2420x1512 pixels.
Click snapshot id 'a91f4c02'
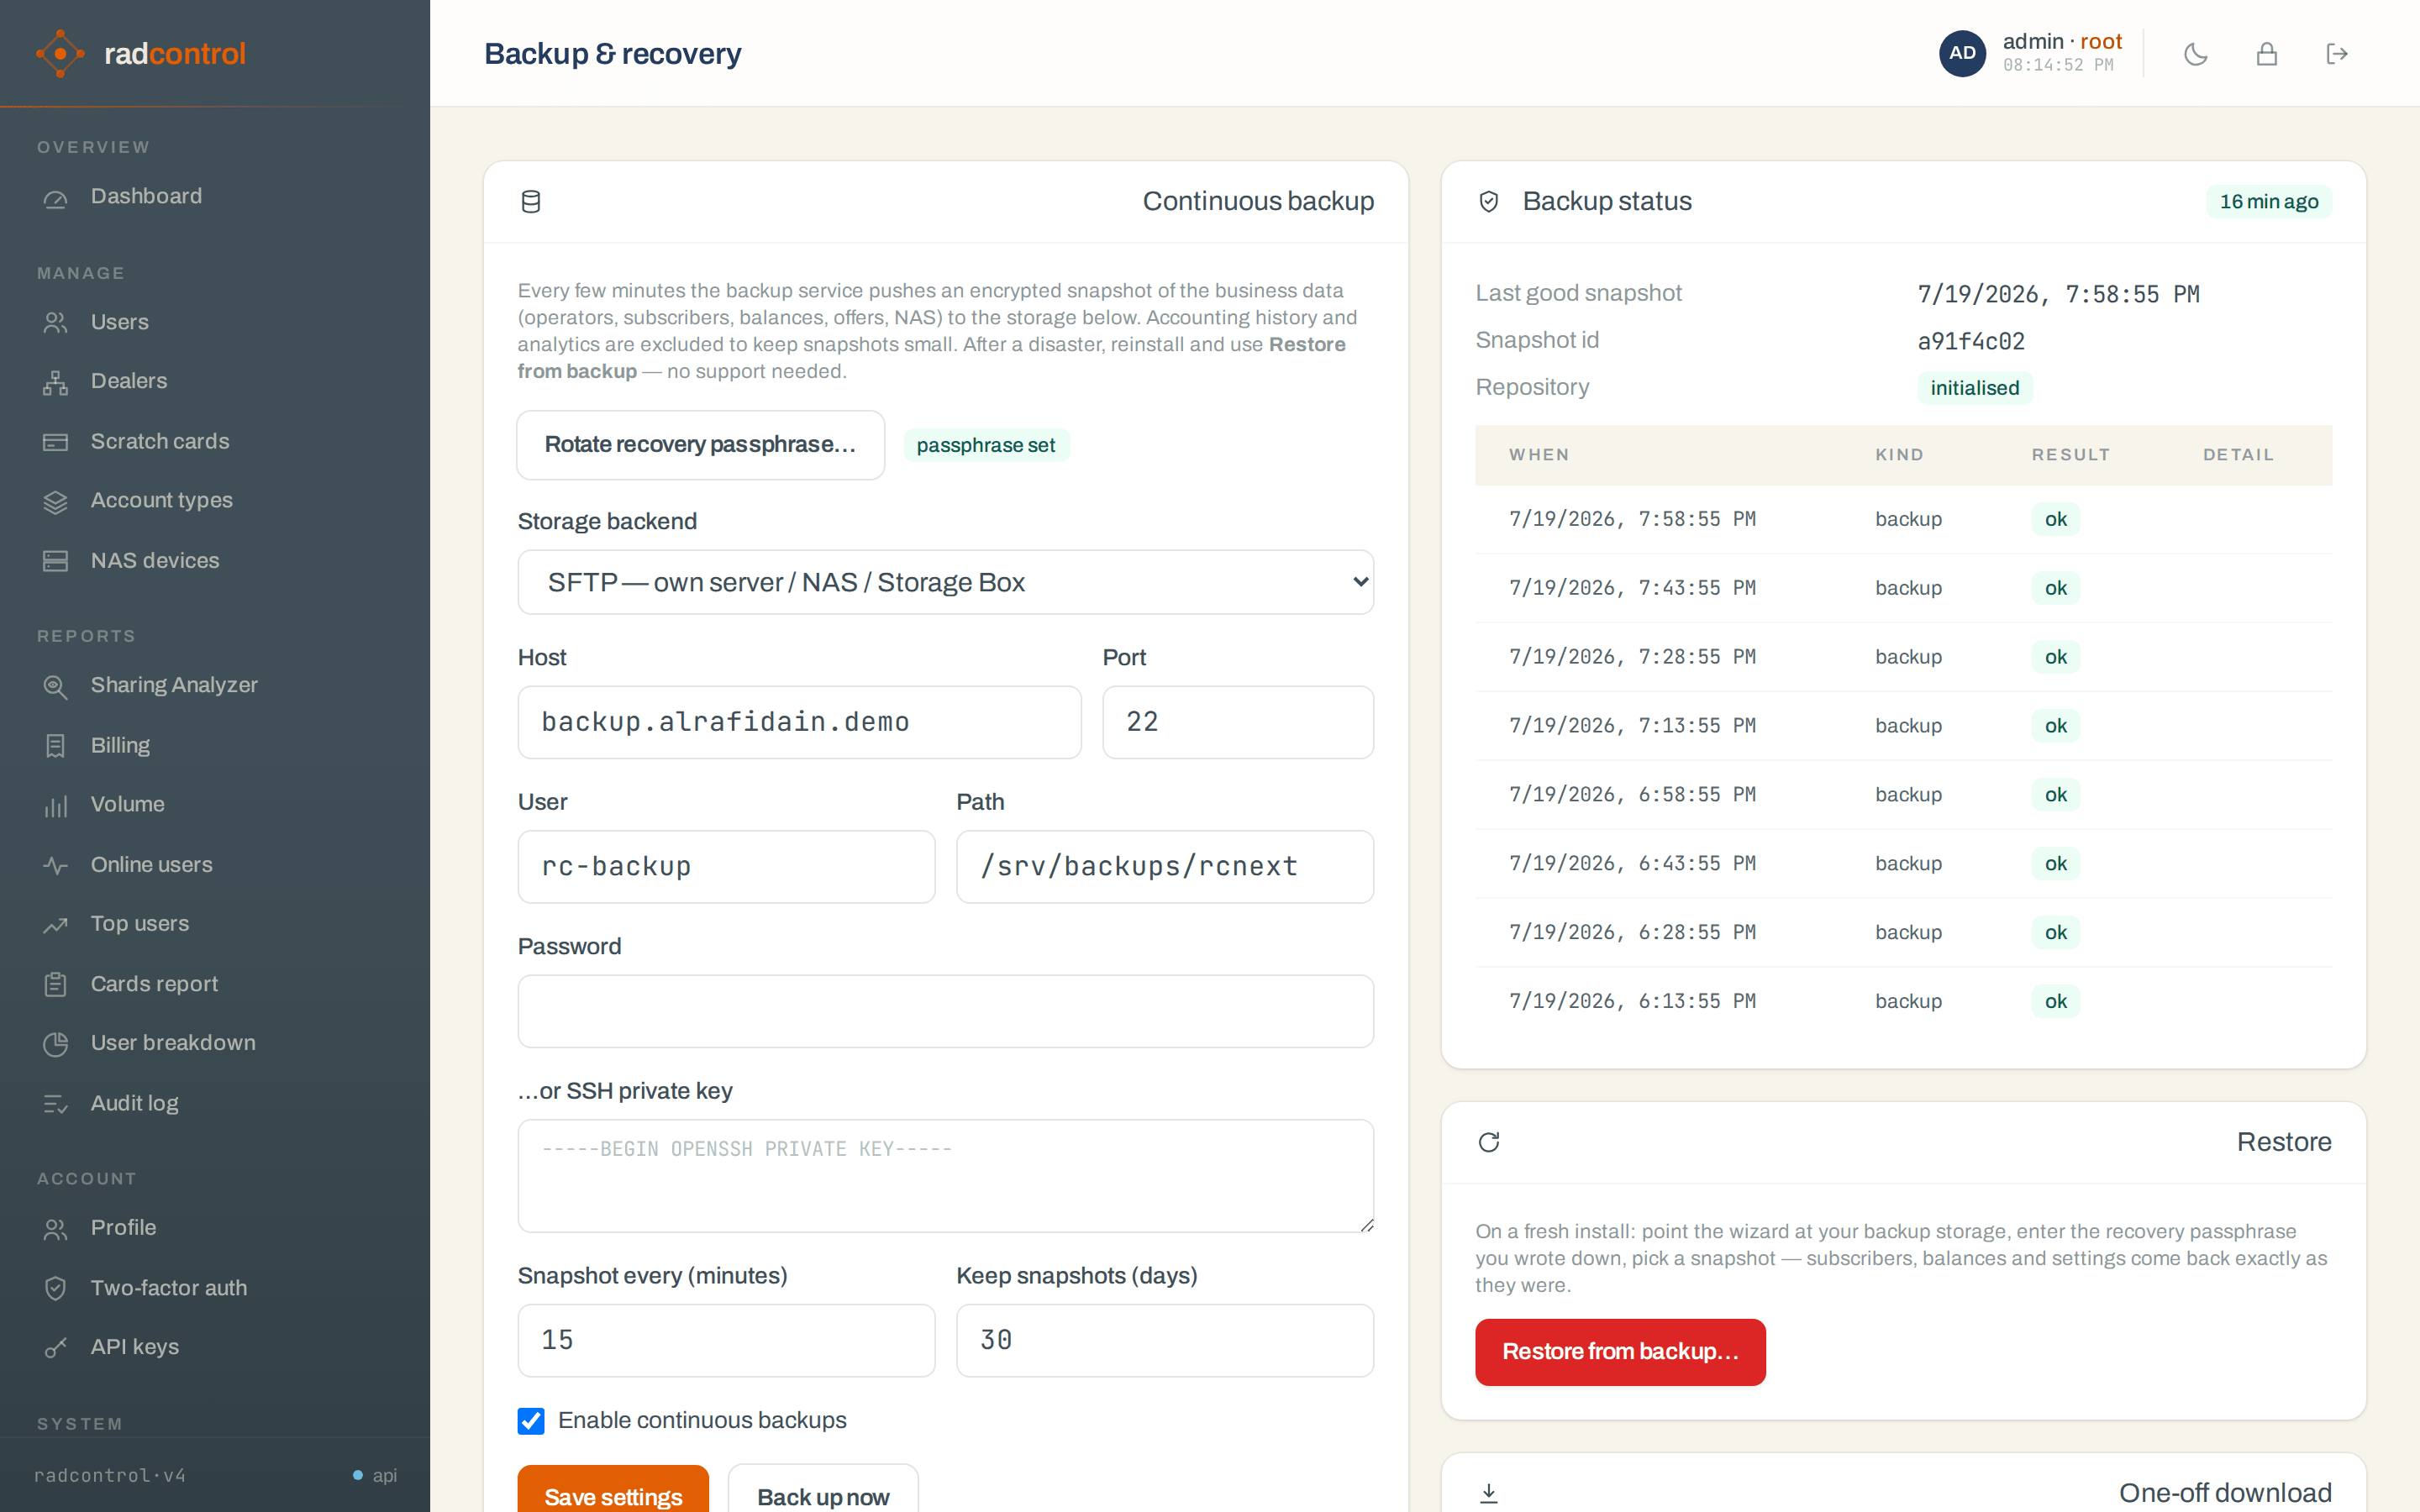click(1971, 341)
